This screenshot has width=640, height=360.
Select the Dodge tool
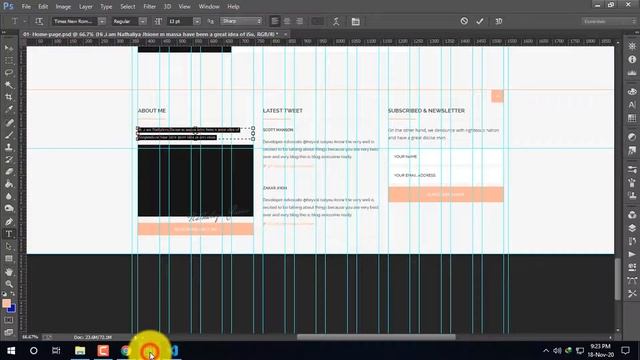point(9,209)
